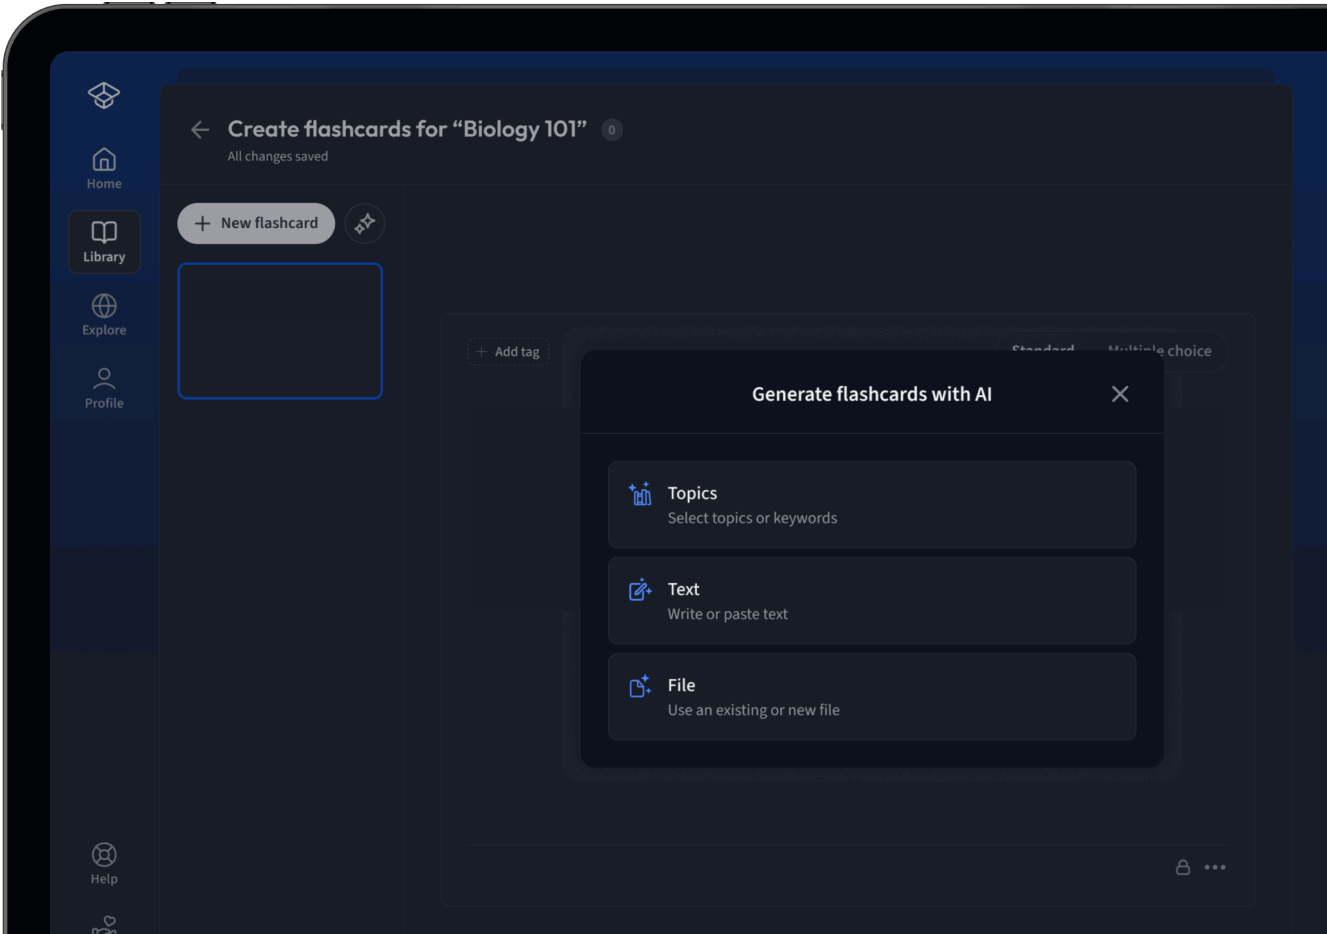
Task: Click the flashcard count badge
Action: pyautogui.click(x=612, y=130)
